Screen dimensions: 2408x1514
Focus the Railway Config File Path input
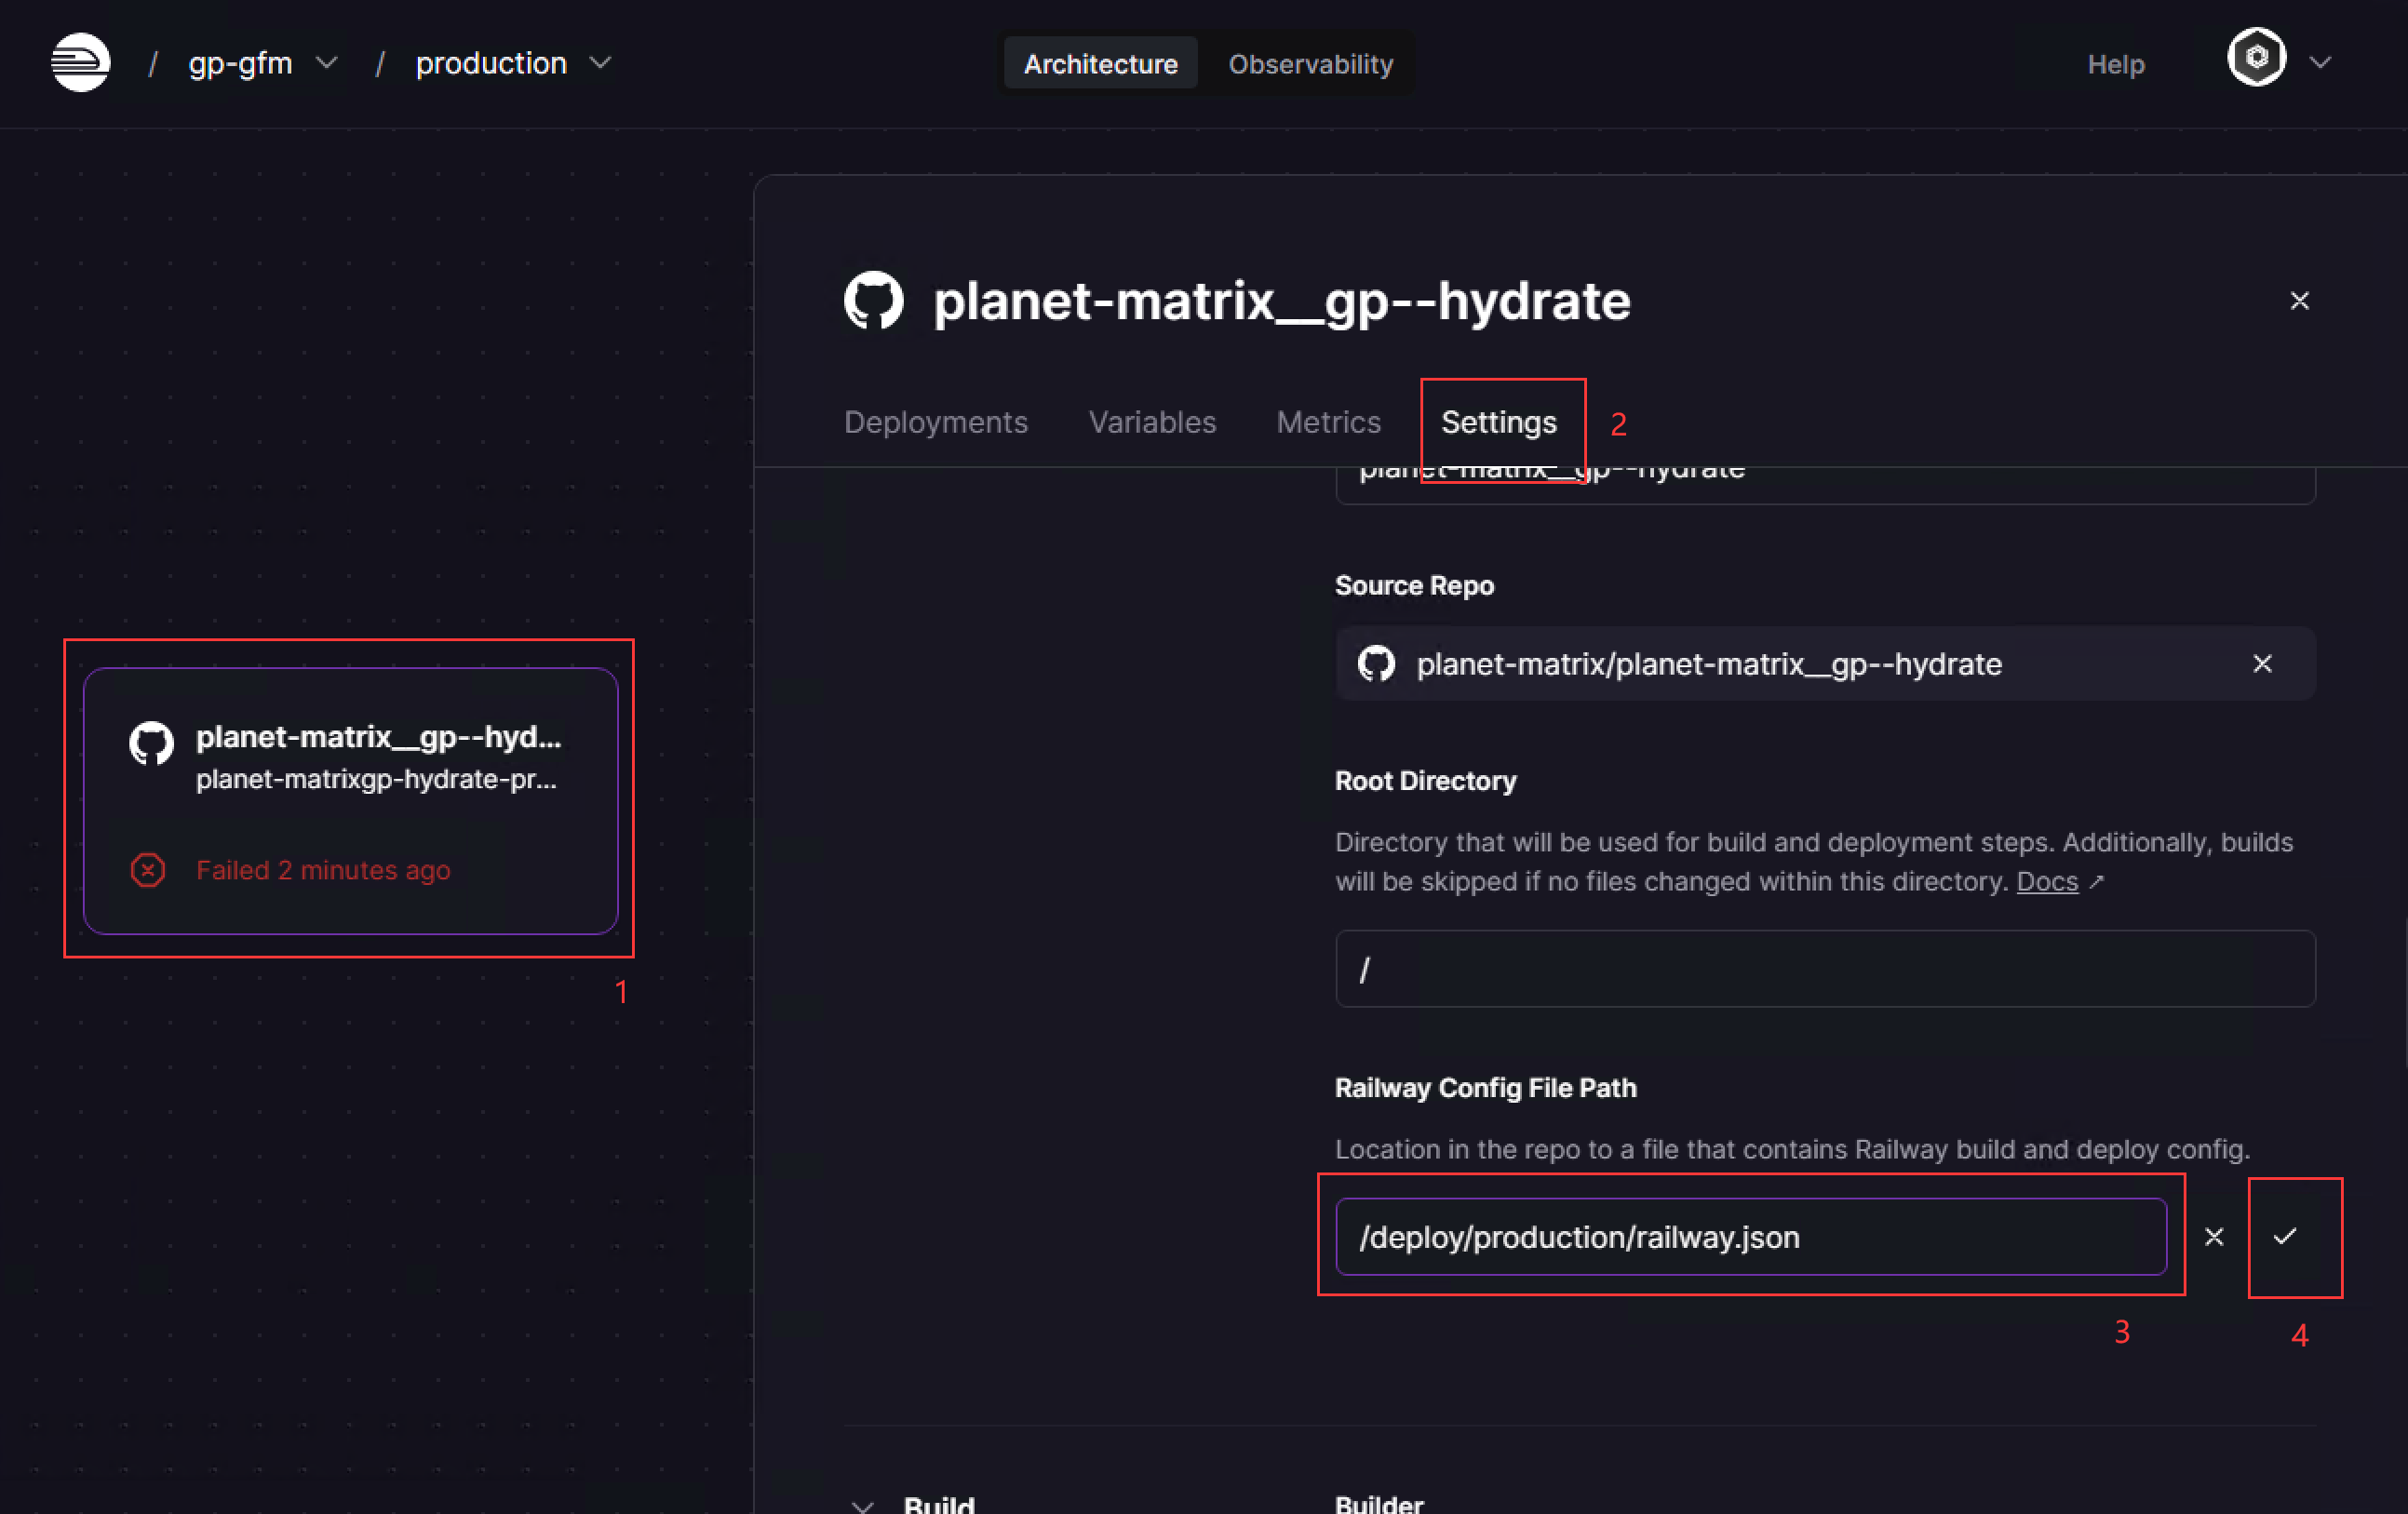1751,1237
